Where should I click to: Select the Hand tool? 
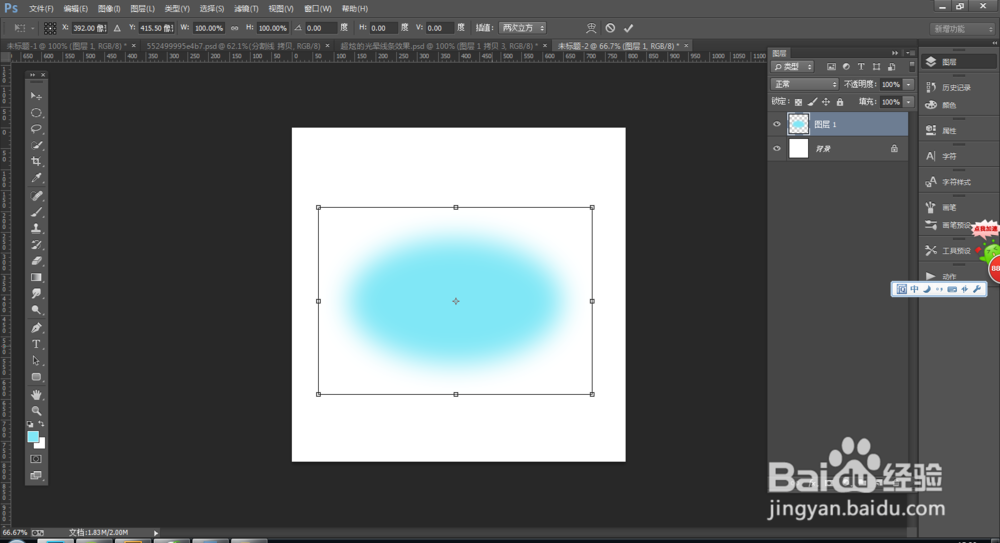coord(36,395)
